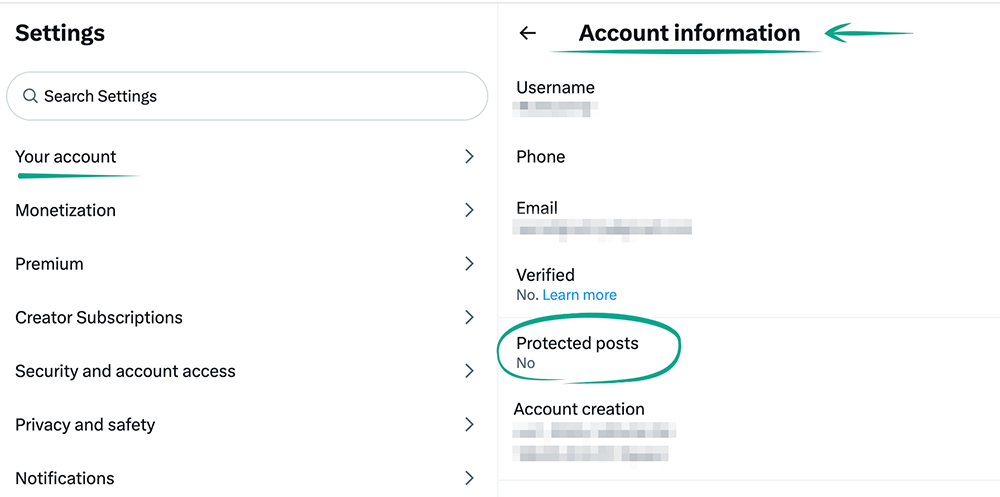This screenshot has height=497, width=1000.
Task: Open the Your account menu item
Action: (66, 157)
